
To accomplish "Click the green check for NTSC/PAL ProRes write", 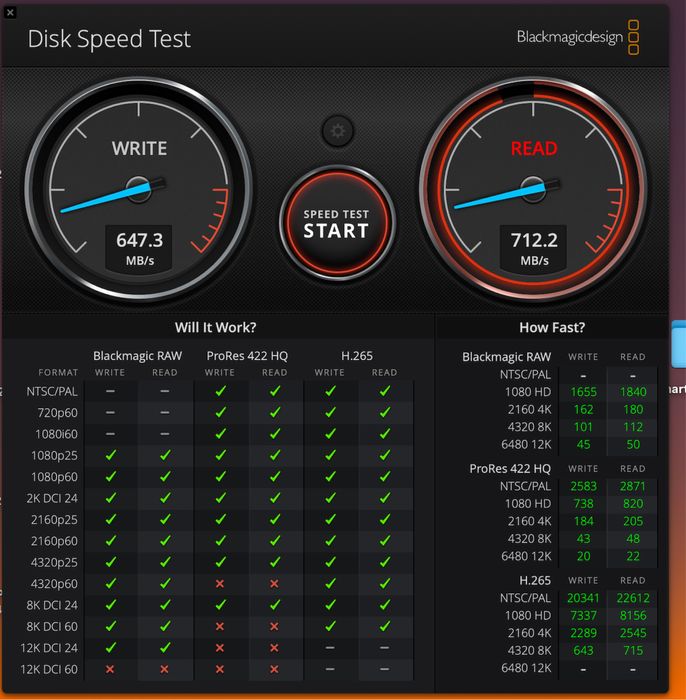I will point(220,392).
